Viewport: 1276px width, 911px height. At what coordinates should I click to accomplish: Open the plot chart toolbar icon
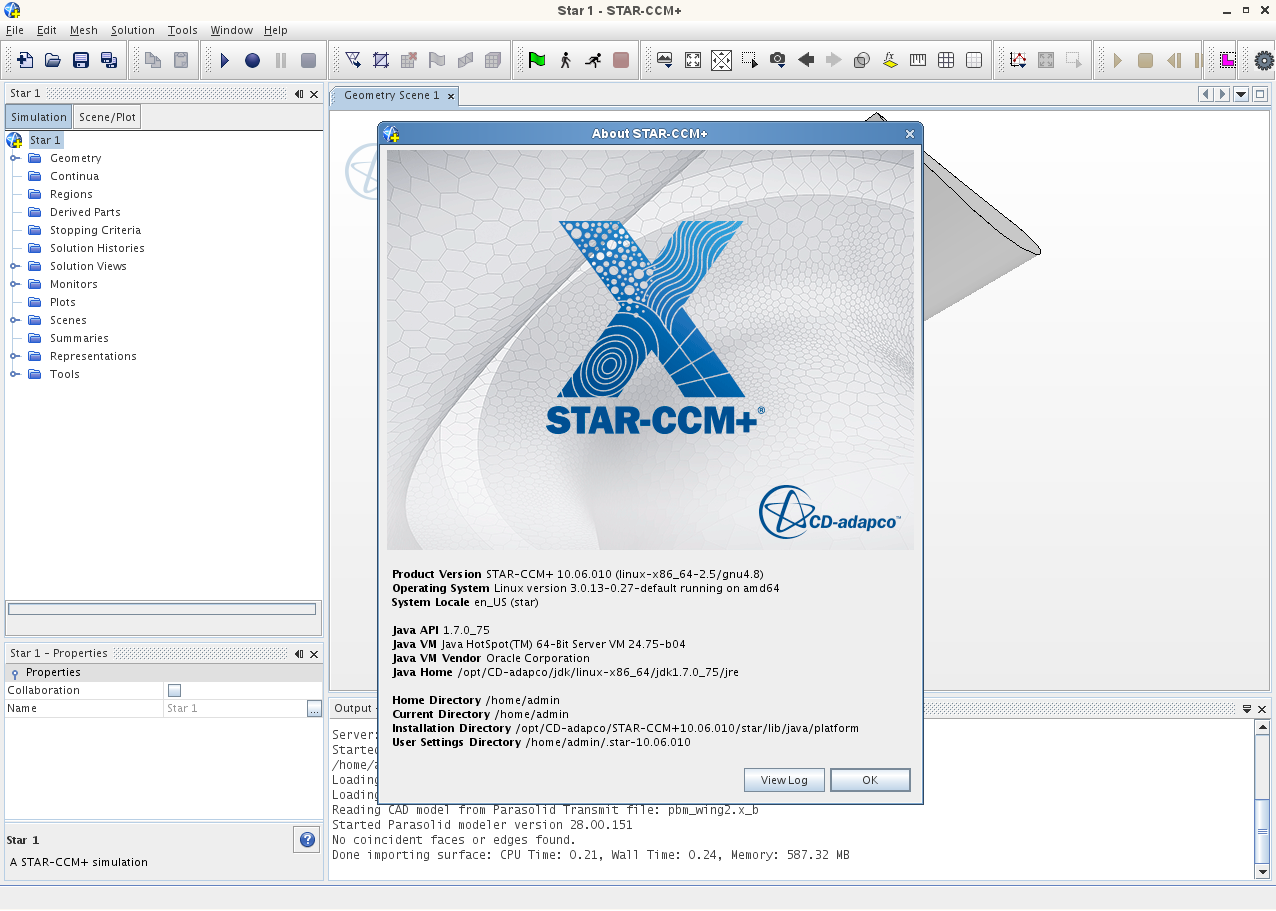pos(1018,60)
